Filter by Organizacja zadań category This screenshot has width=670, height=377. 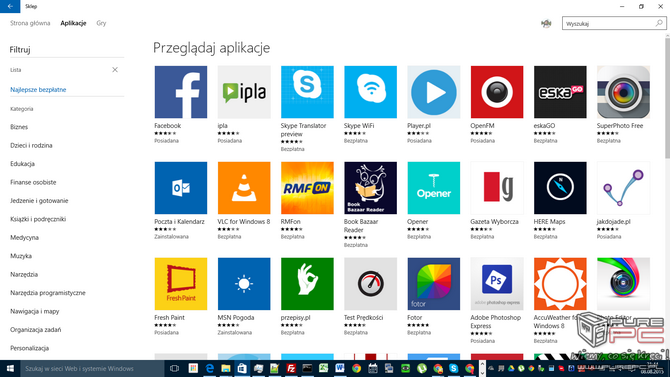coord(35,330)
